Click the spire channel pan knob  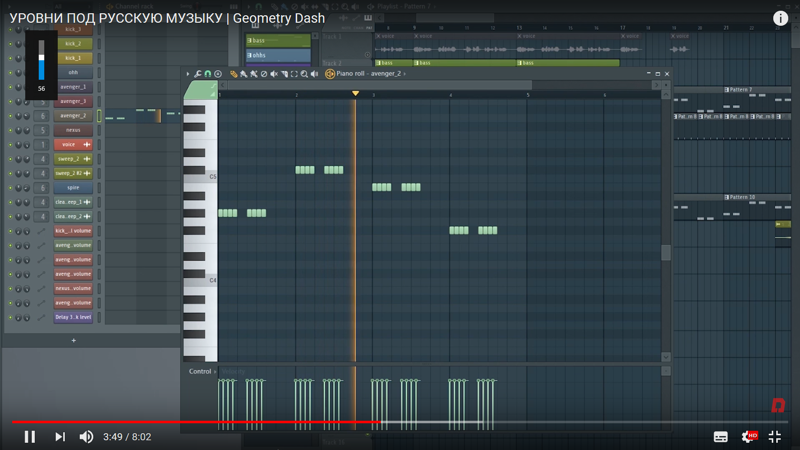(18, 188)
